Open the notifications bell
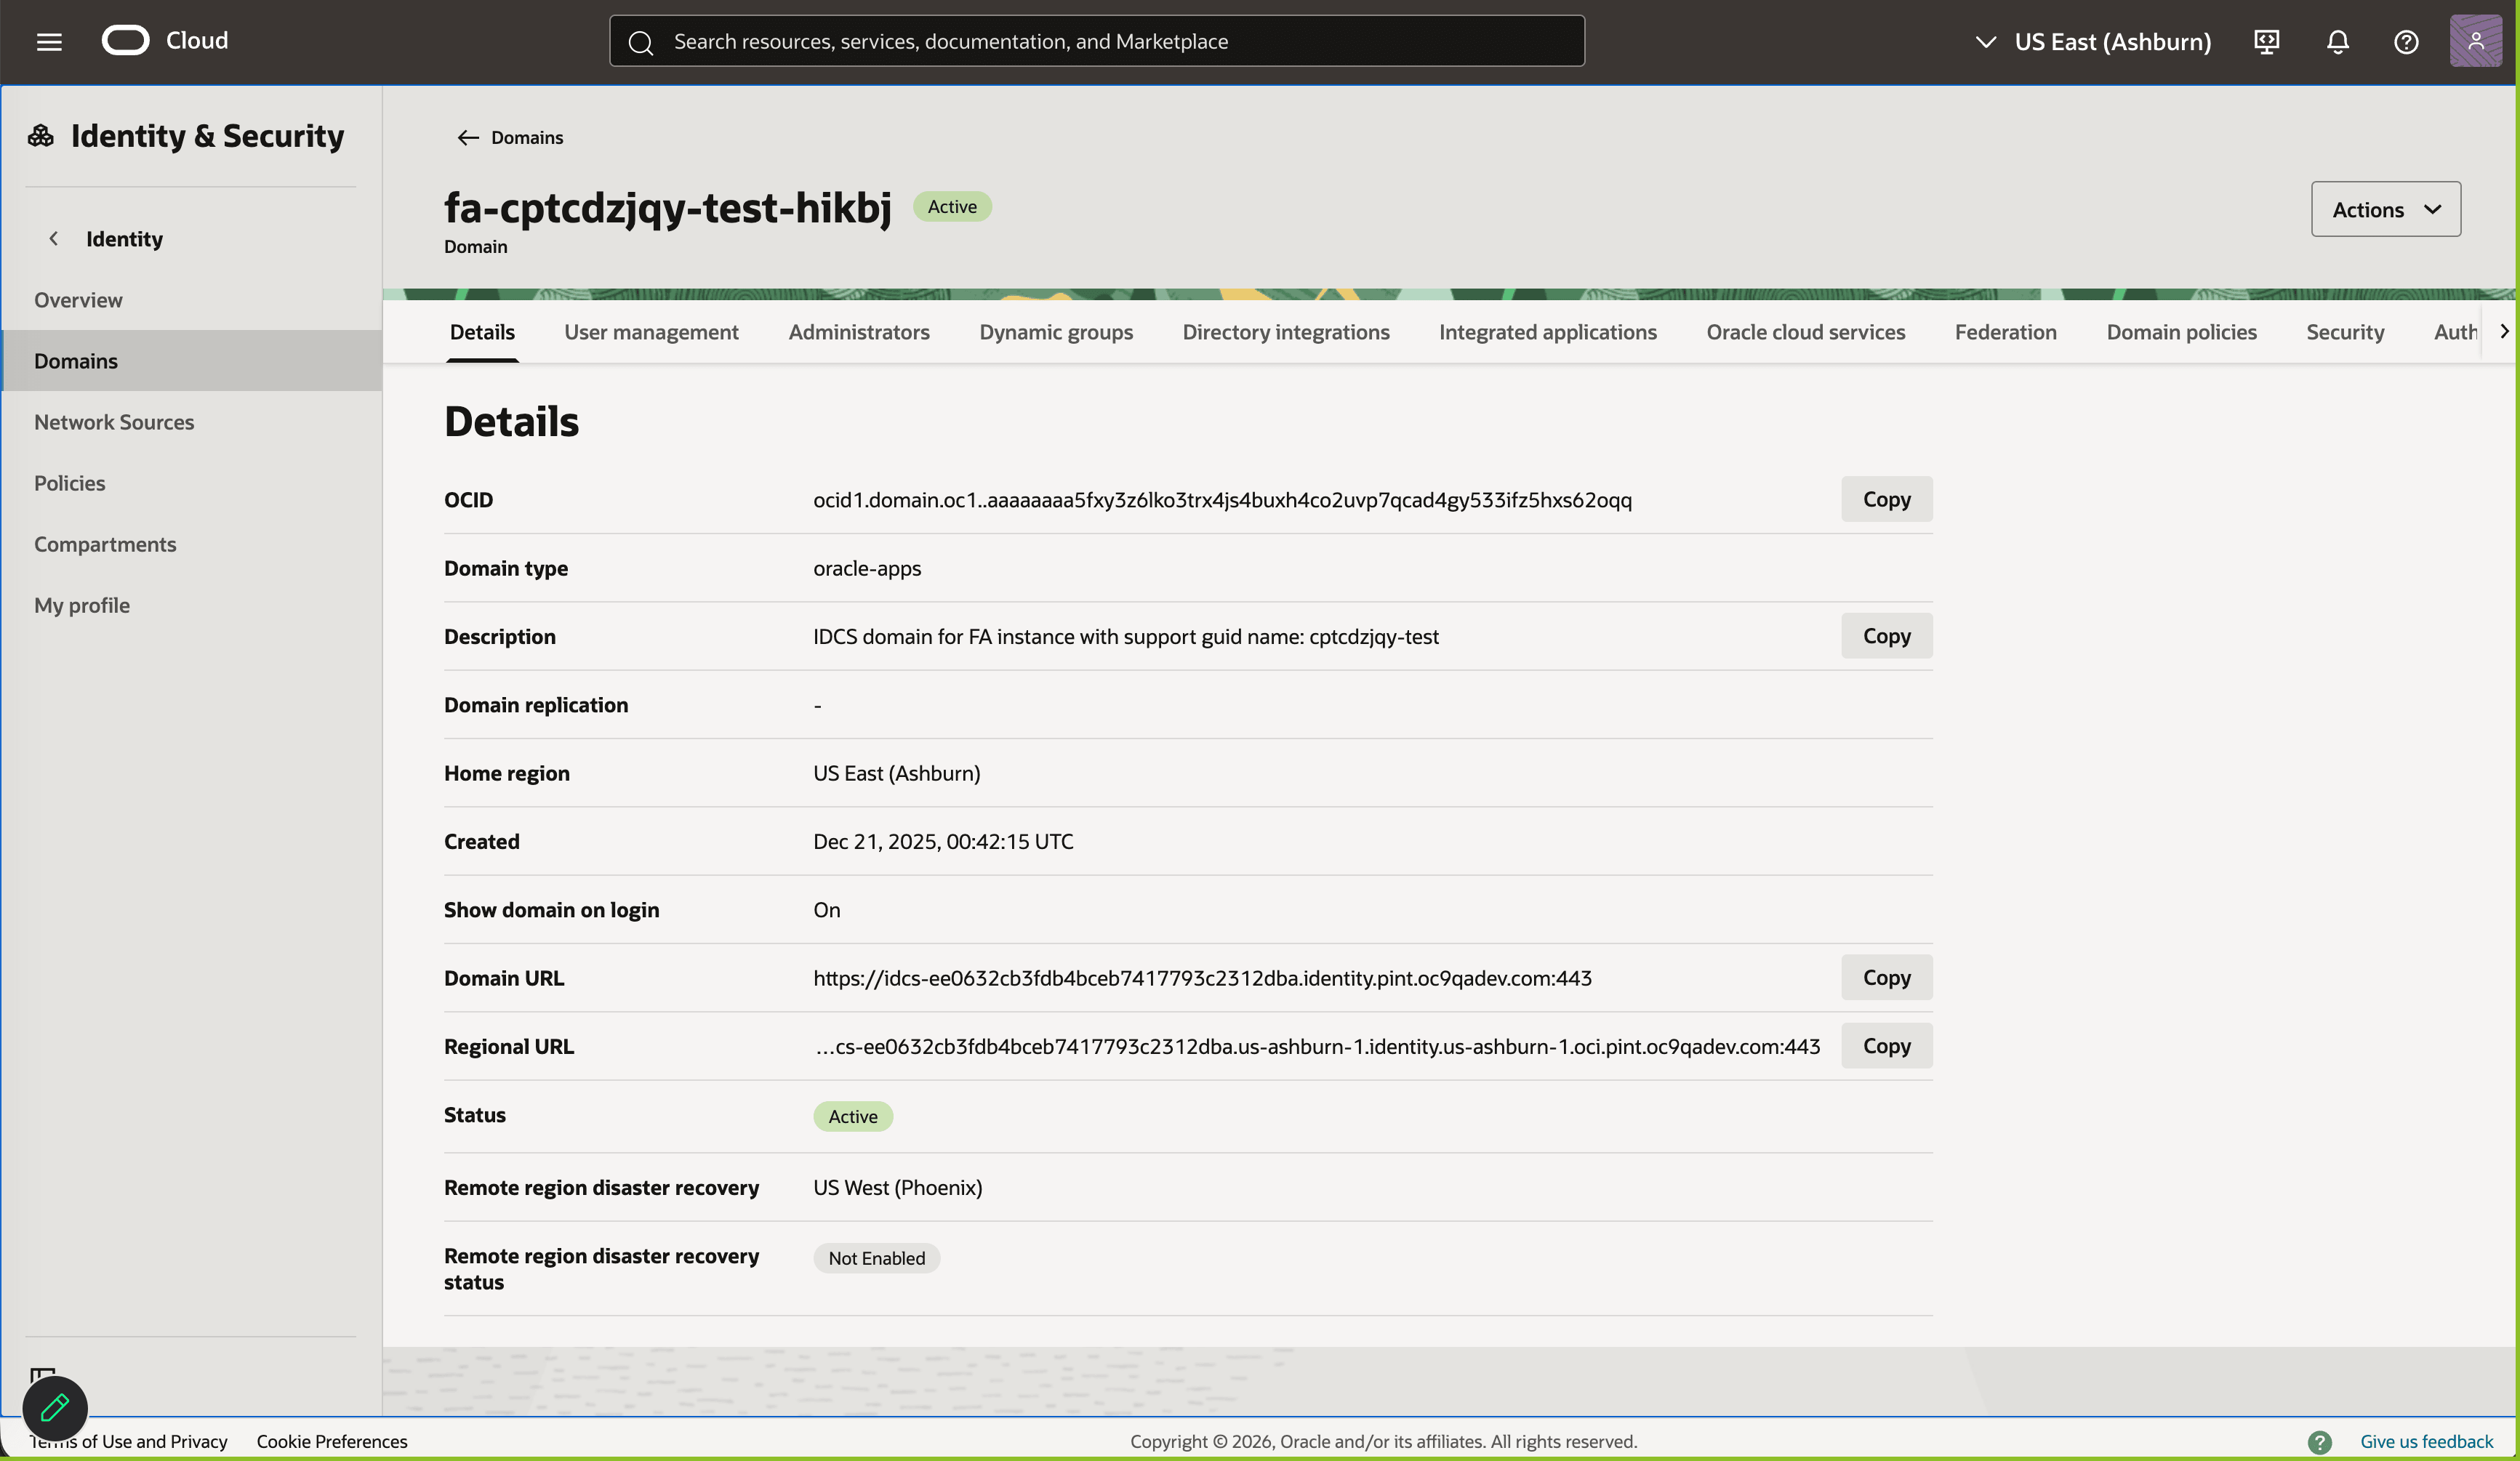 pos(2337,42)
